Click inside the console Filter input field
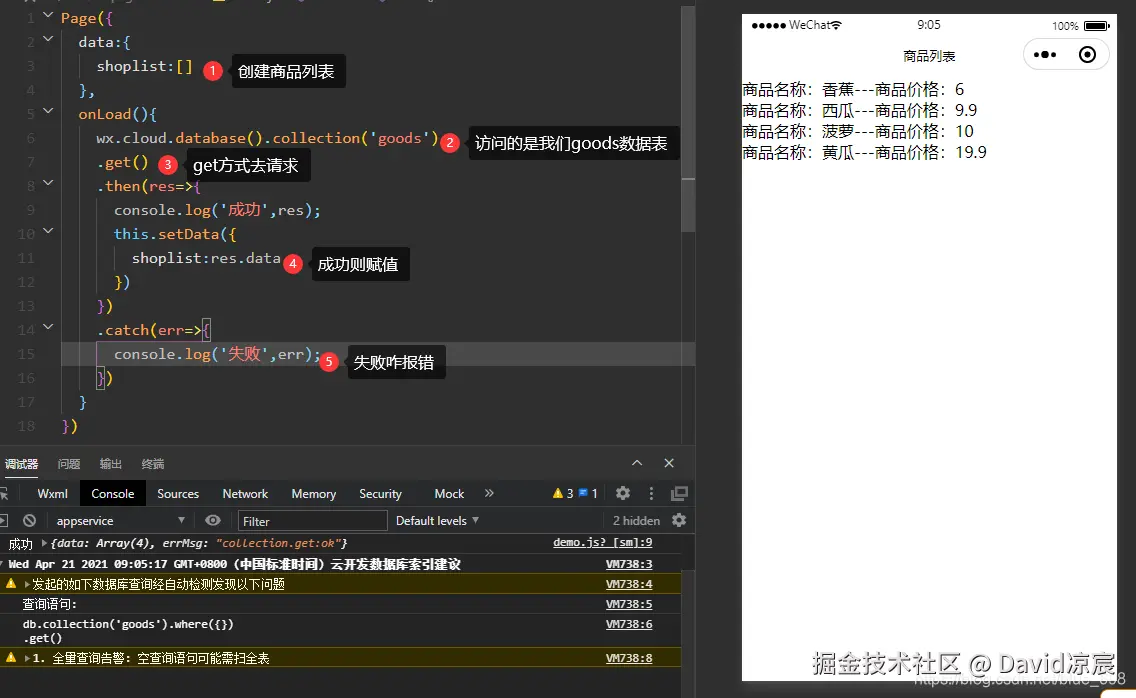The width and height of the screenshot is (1136, 698). [310, 520]
